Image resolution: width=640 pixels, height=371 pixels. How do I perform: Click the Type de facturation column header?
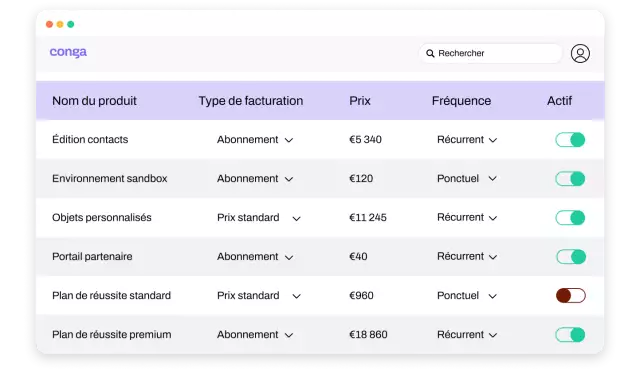[251, 101]
